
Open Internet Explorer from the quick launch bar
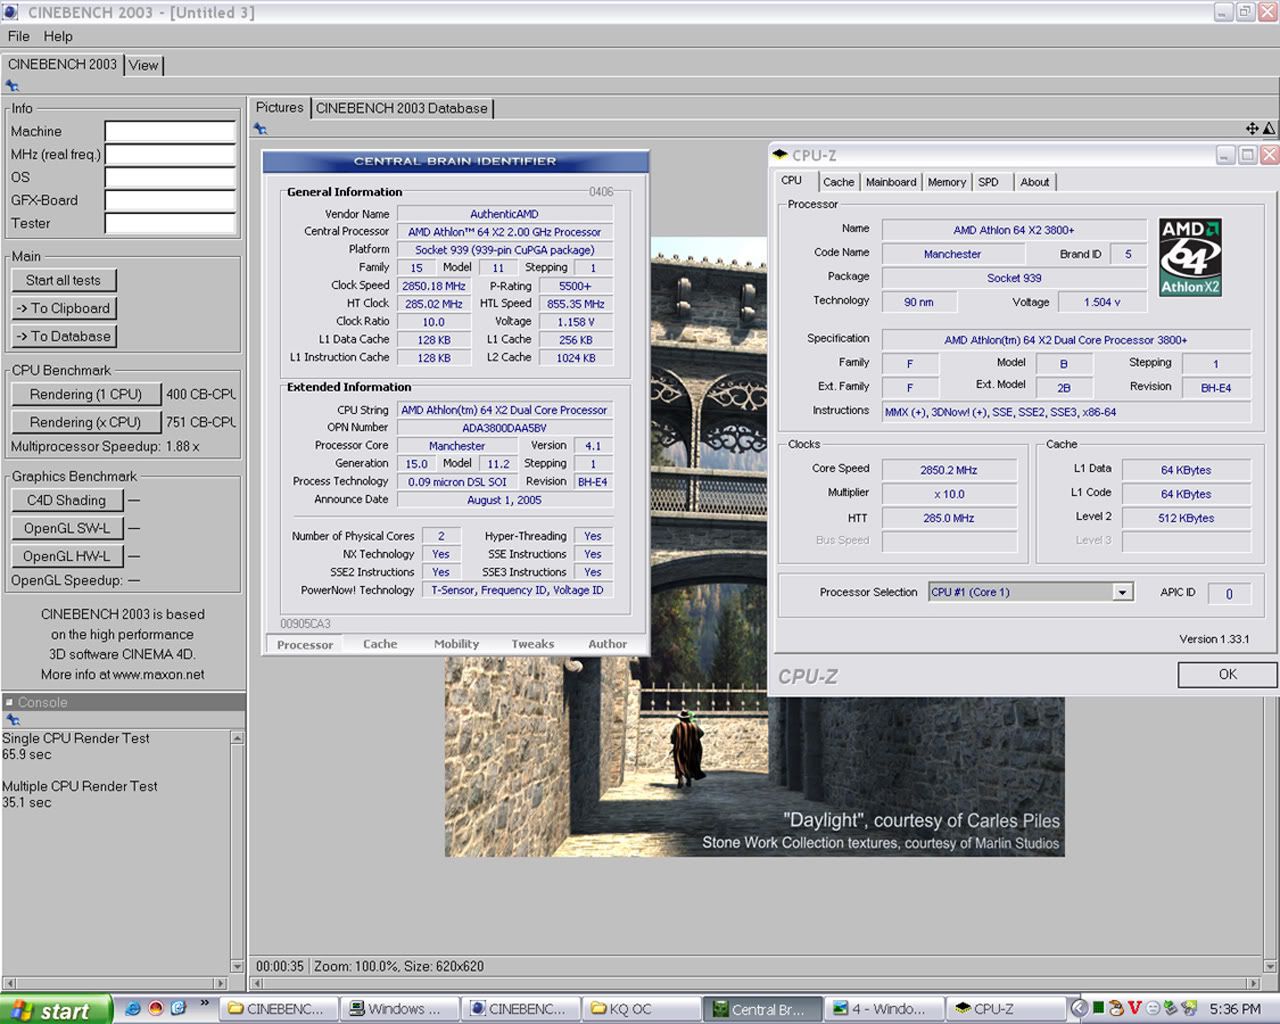132,1008
